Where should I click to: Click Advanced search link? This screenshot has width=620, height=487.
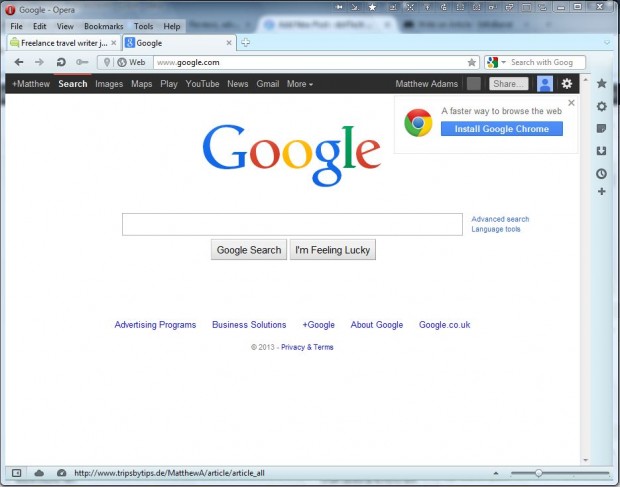click(x=500, y=219)
